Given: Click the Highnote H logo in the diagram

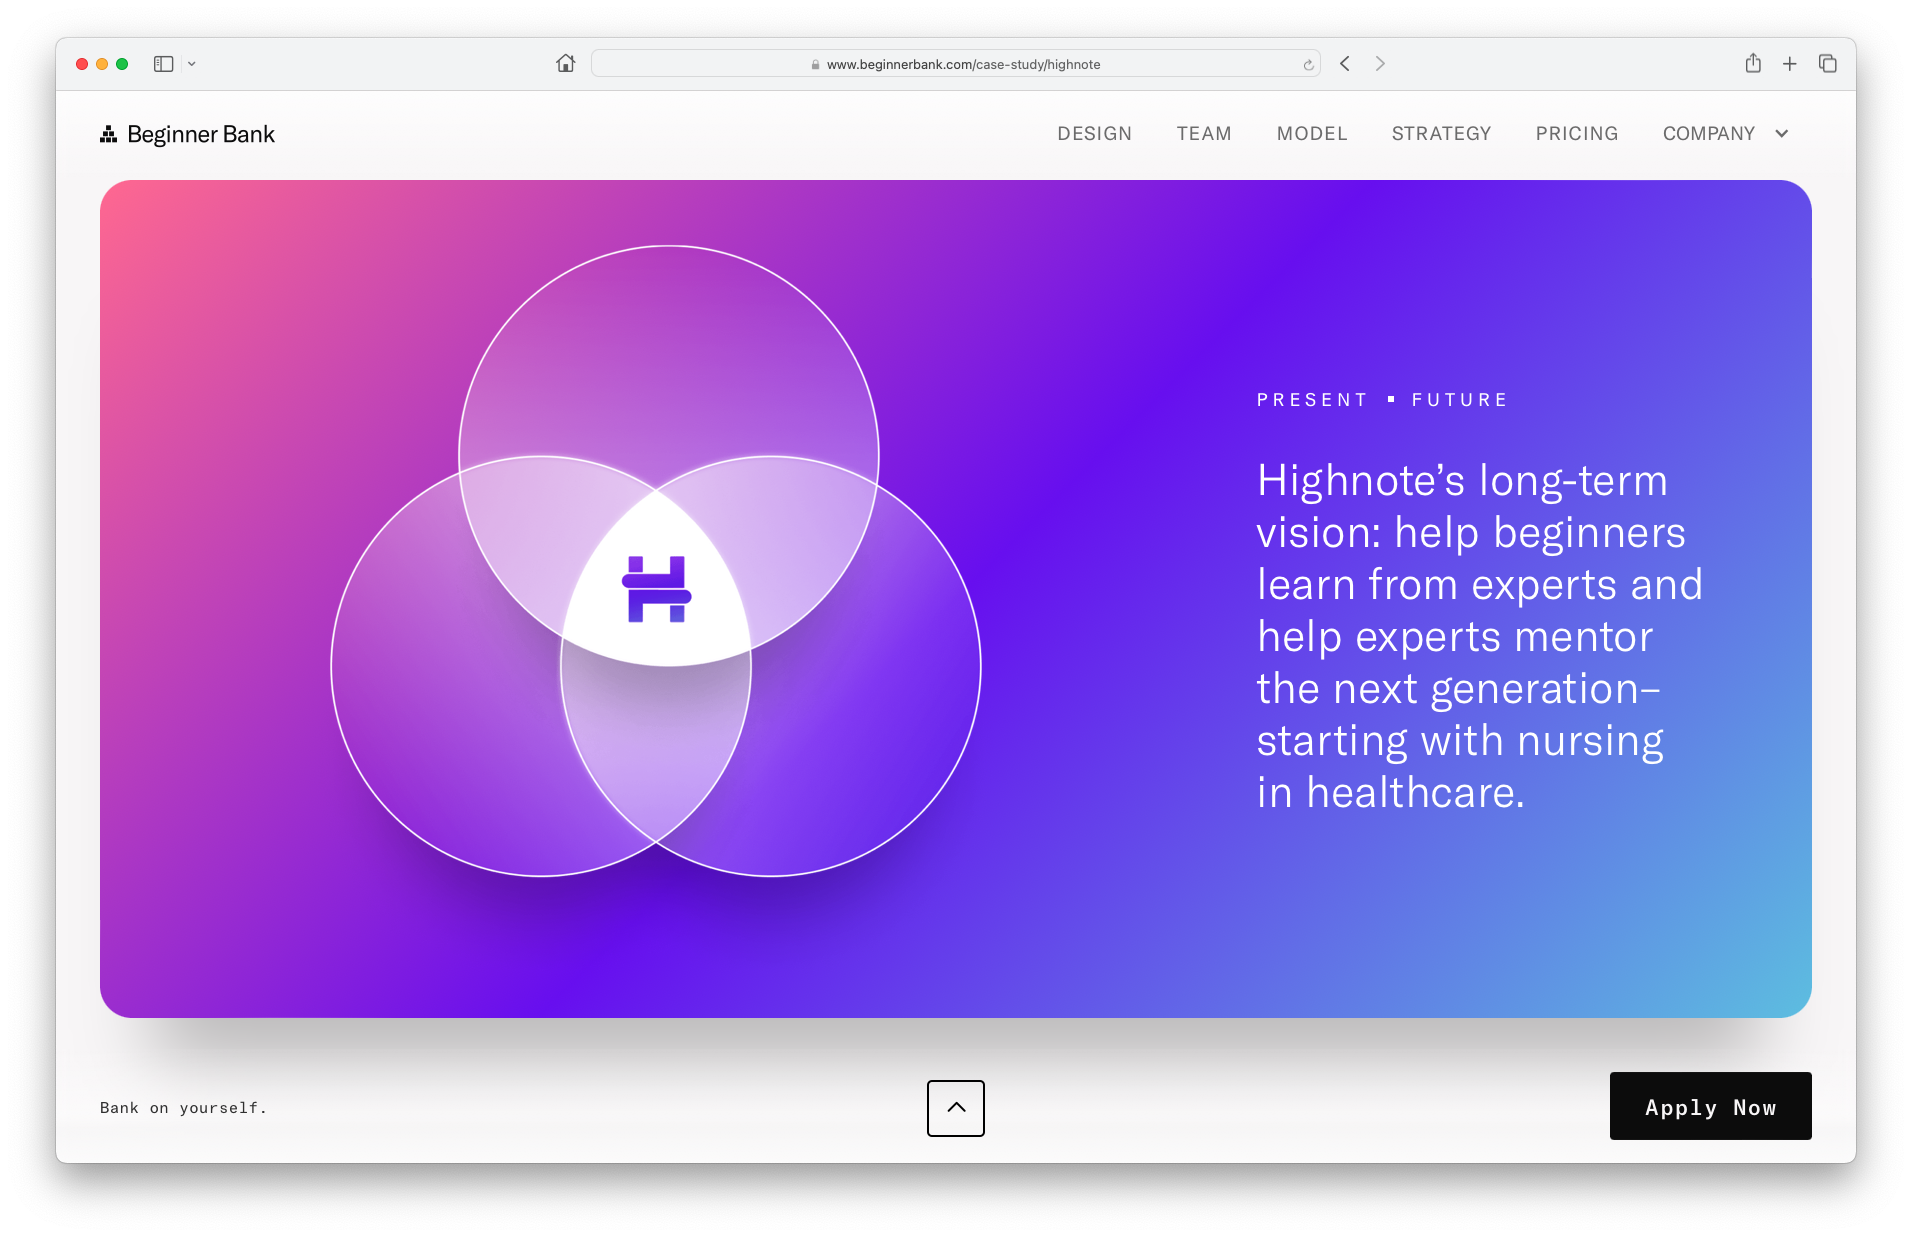Looking at the screenshot, I should click(x=656, y=589).
